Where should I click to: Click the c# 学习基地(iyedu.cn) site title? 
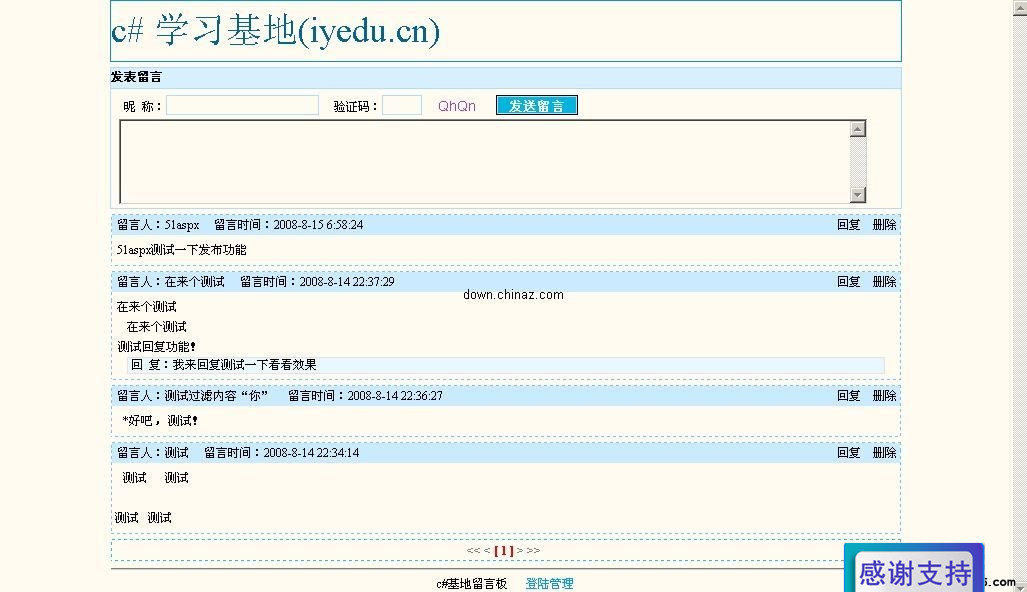point(275,31)
